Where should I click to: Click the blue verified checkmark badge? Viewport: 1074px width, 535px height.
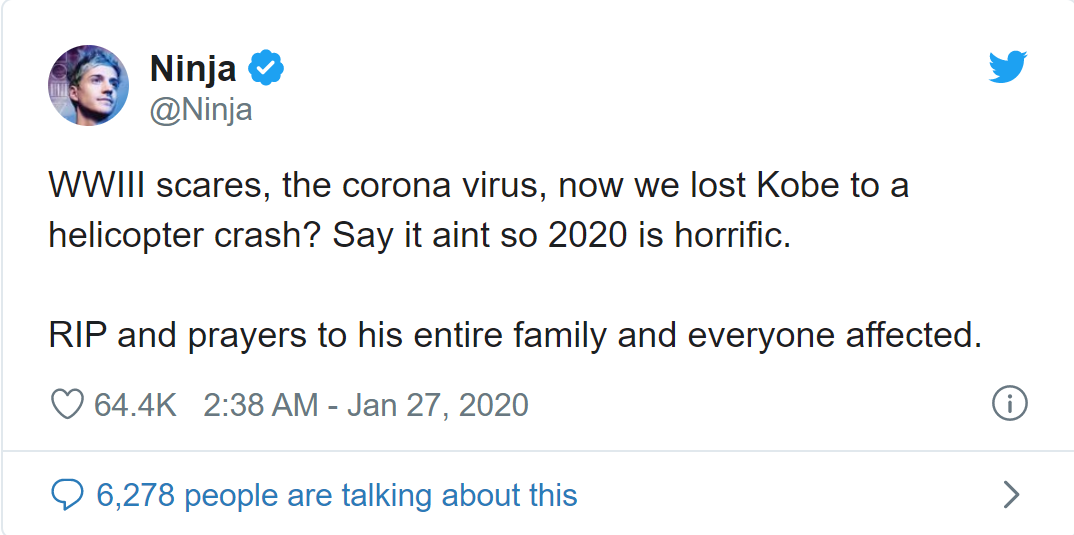pyautogui.click(x=266, y=68)
